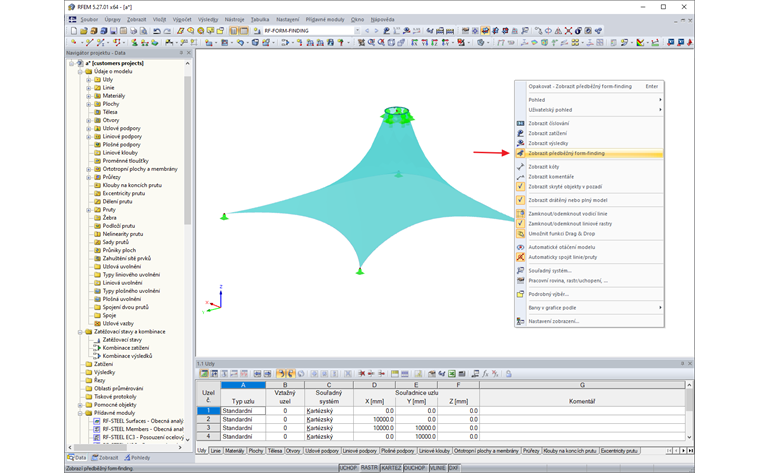
Task: Select column A header in table
Action: [243, 385]
